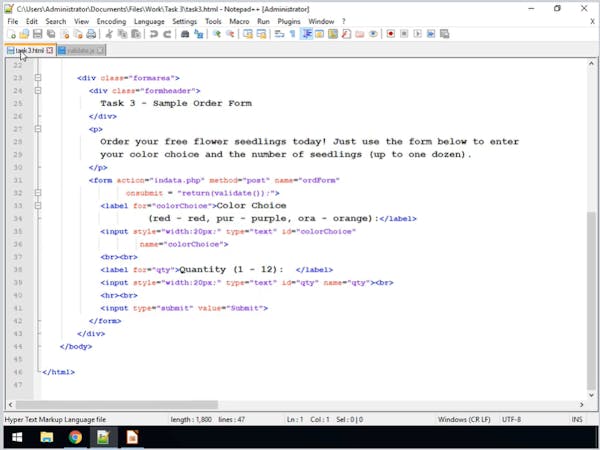Launch Google Chrome from the taskbar

pos(75,437)
